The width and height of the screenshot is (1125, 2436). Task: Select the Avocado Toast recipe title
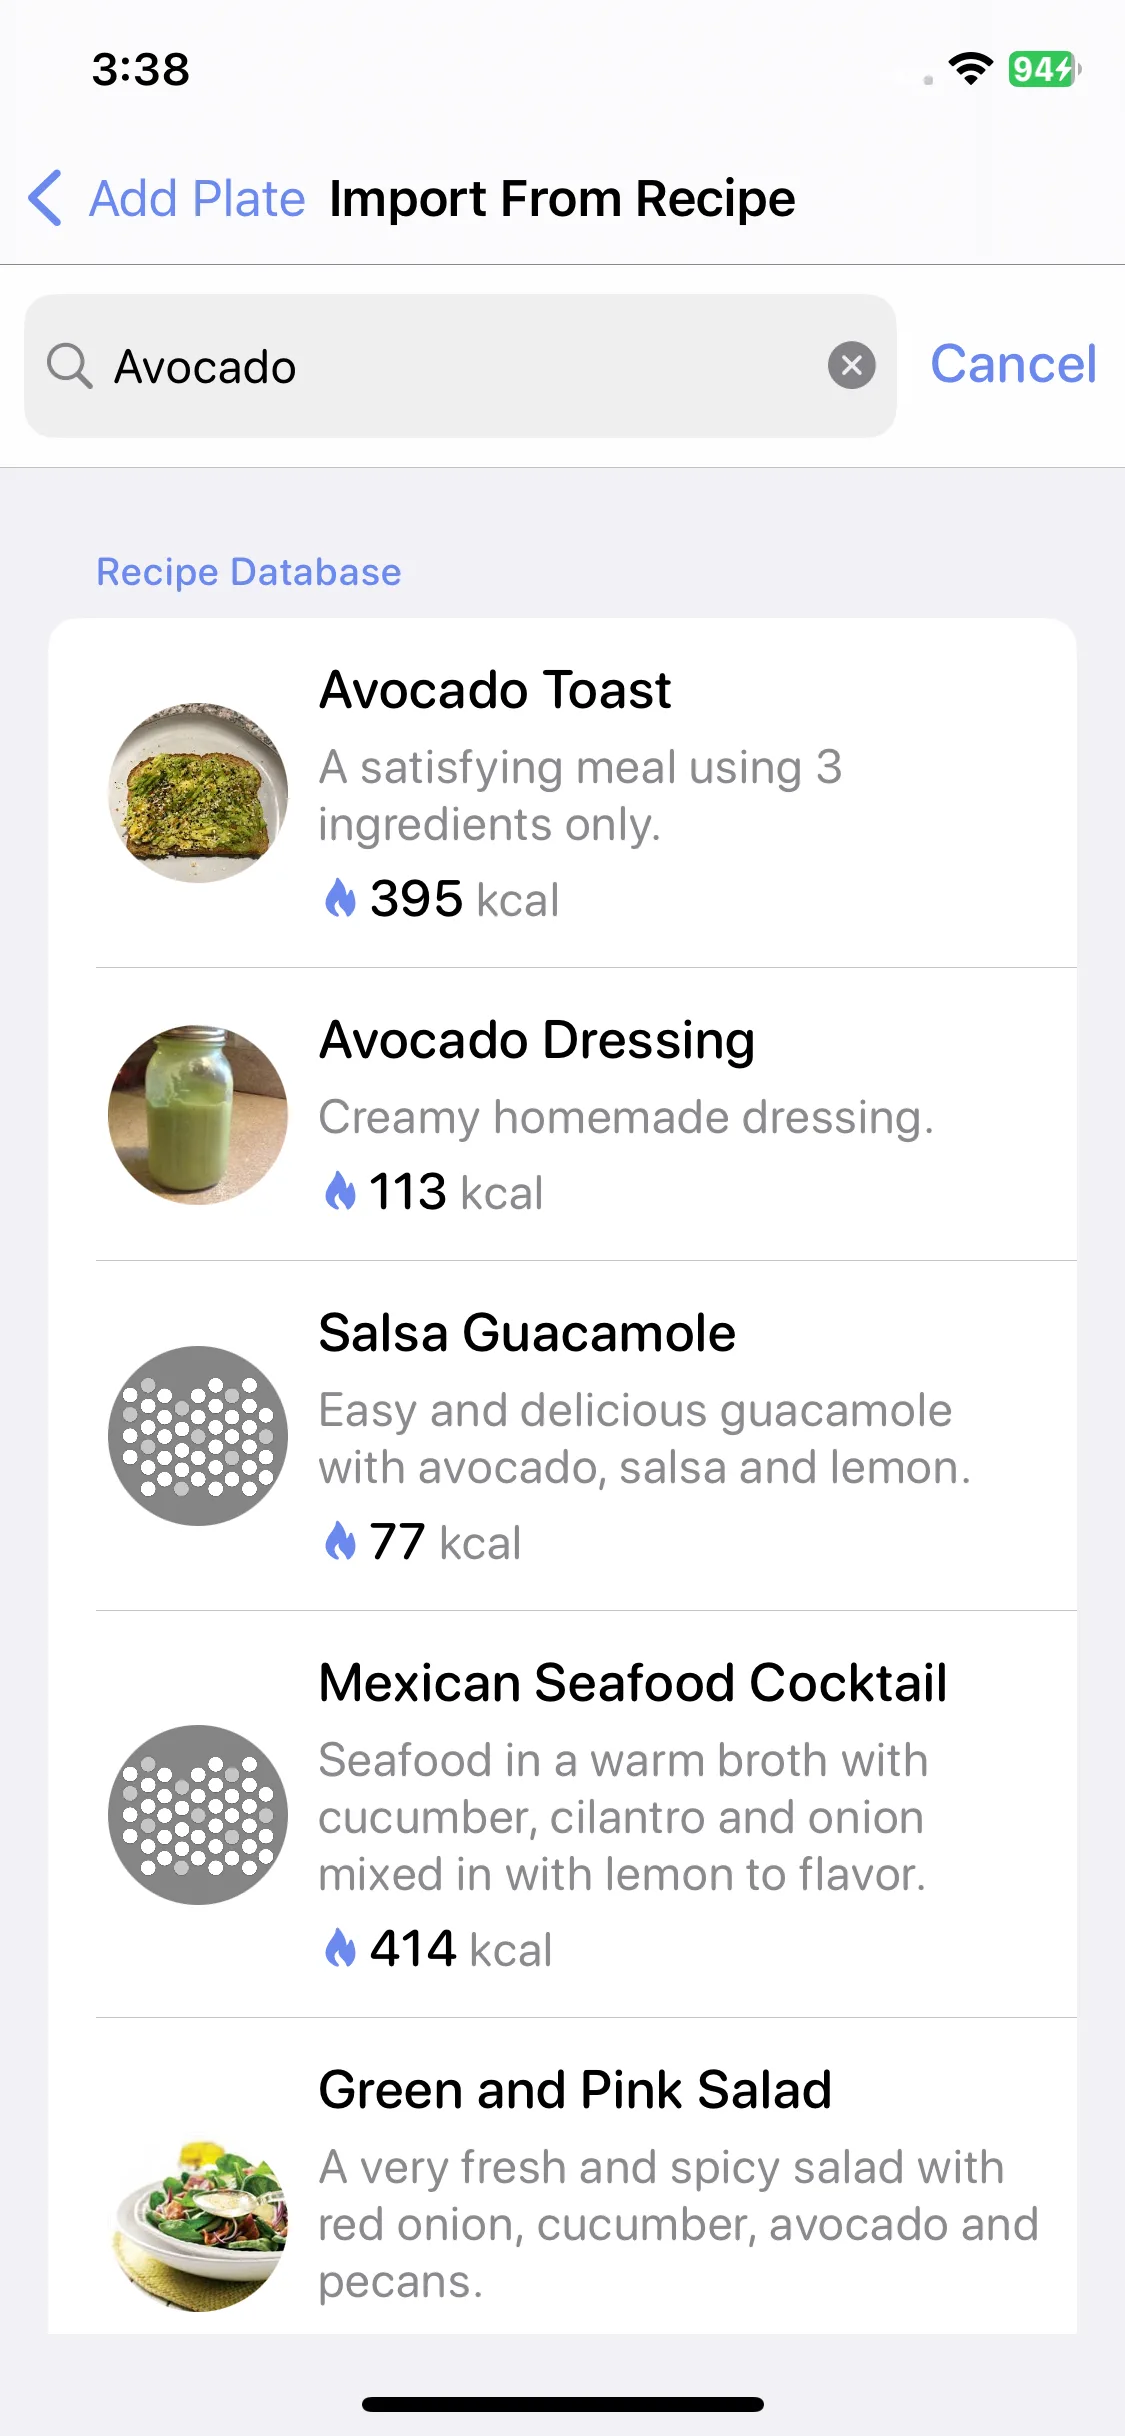click(x=495, y=690)
